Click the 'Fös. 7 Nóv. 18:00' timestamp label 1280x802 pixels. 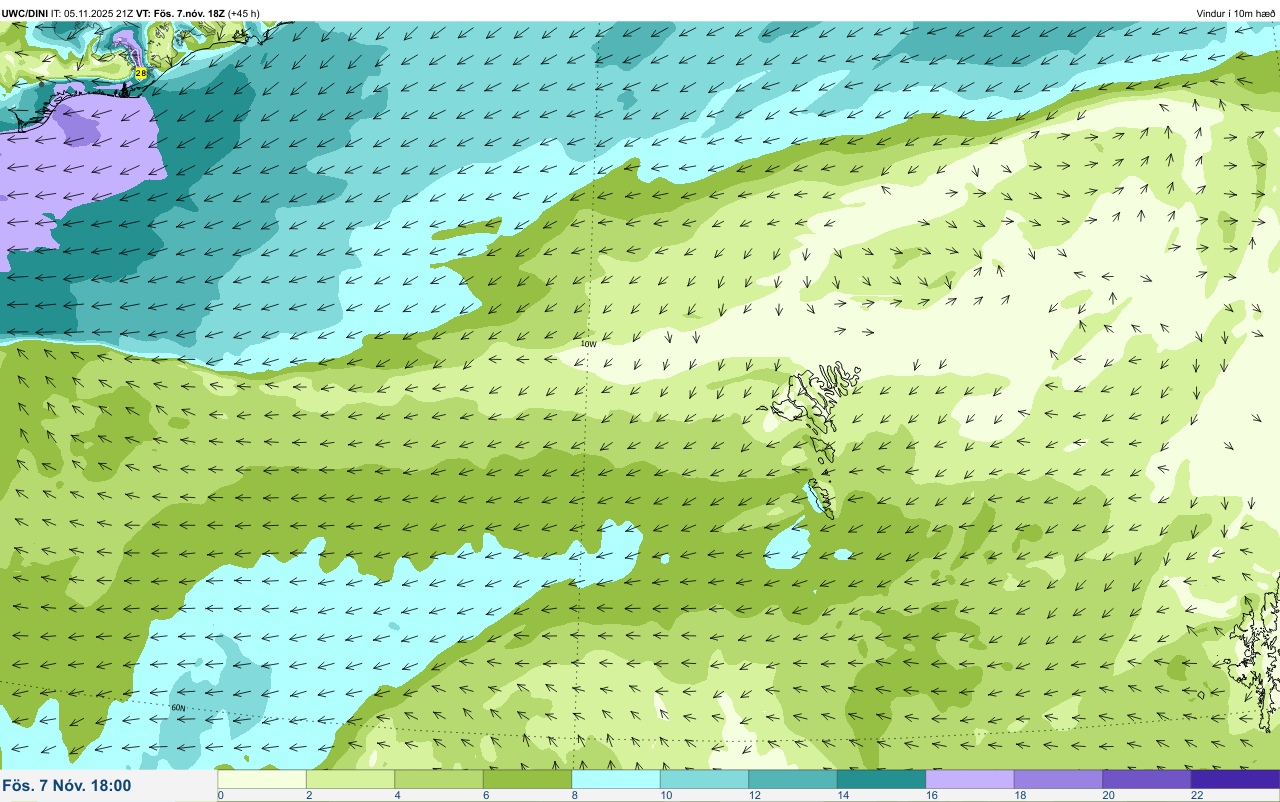click(x=67, y=786)
